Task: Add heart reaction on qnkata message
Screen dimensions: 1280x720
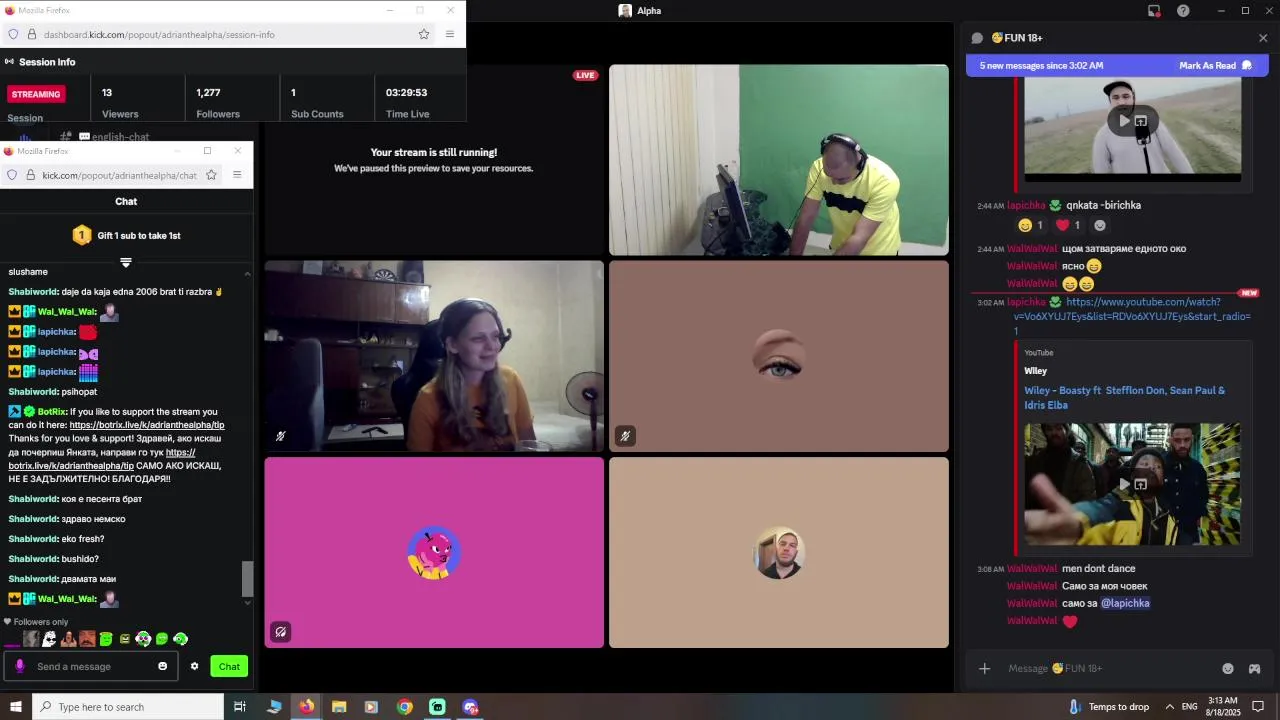Action: pos(1069,225)
